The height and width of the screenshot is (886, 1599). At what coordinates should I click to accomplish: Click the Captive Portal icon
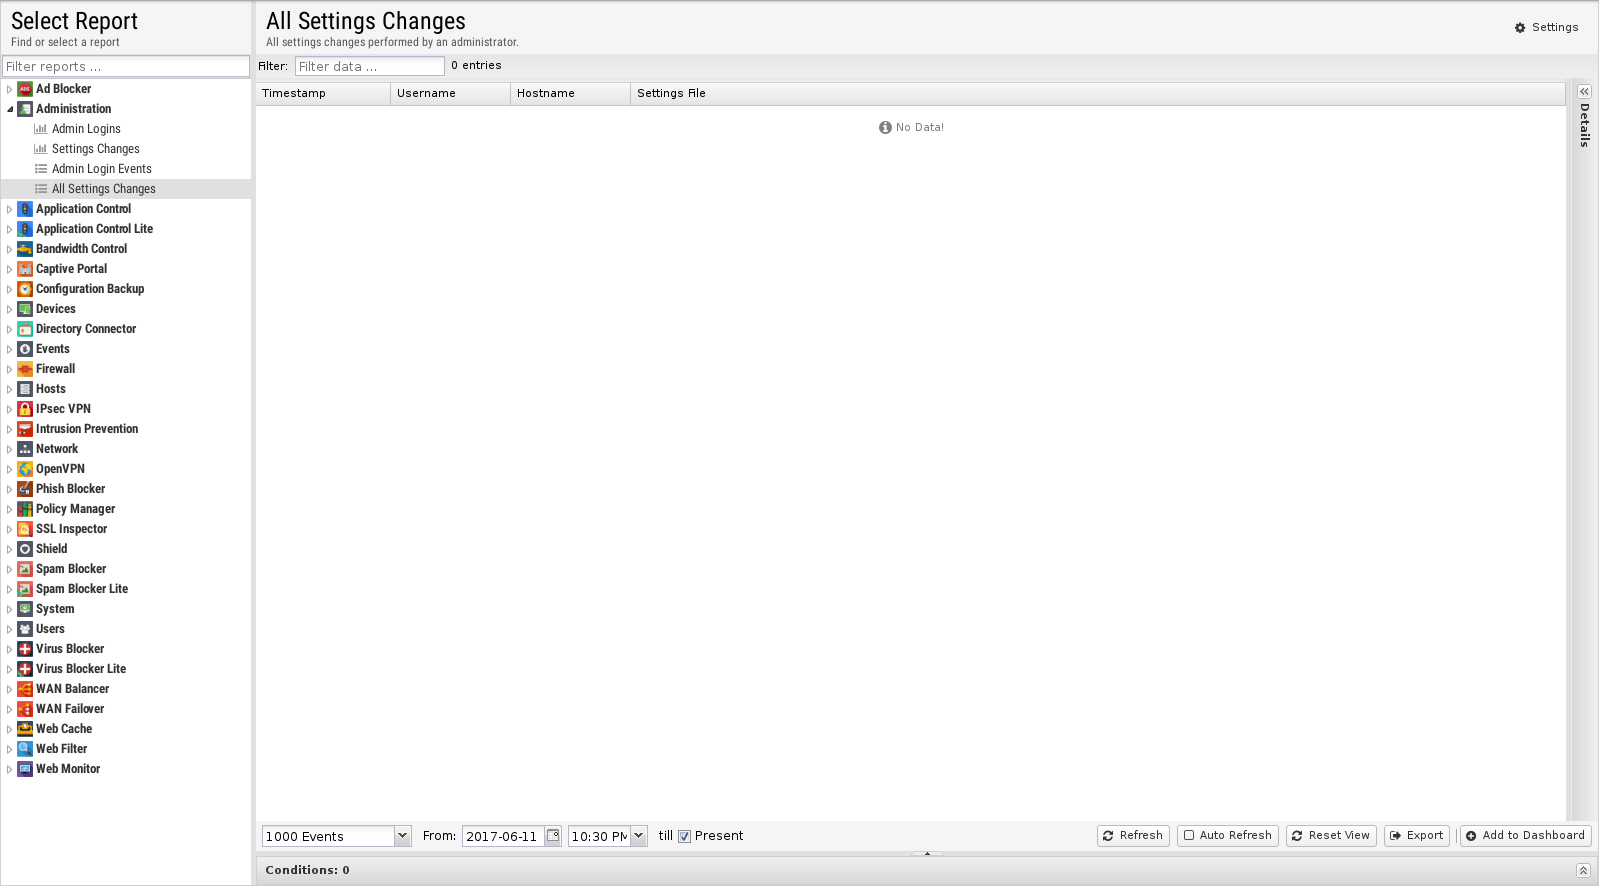[x=25, y=269]
